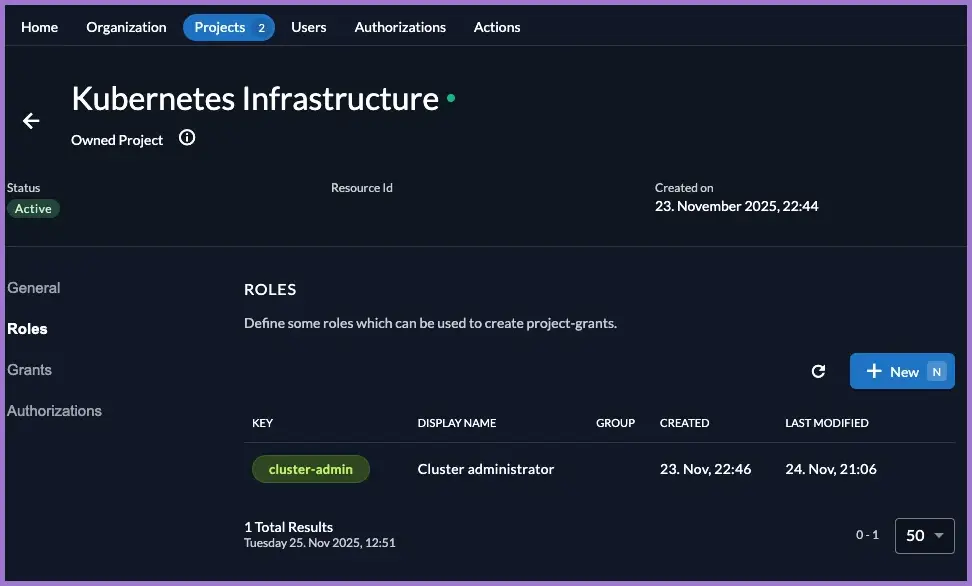Switch to the Users tab
Viewport: 972px width, 586px height.
308,27
